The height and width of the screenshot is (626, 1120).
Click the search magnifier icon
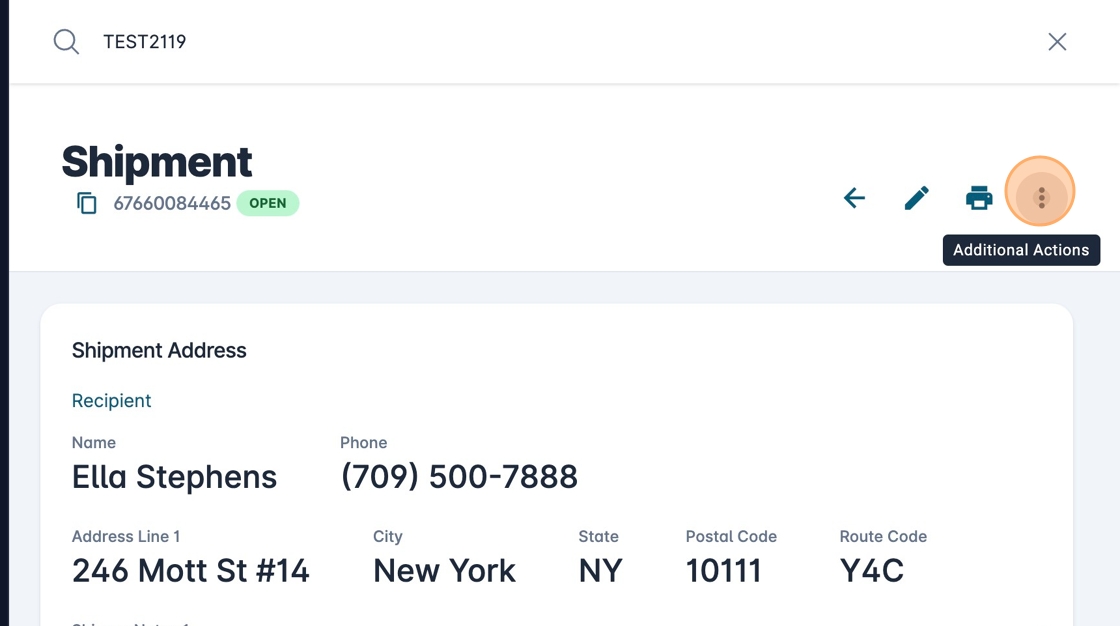[x=66, y=42]
